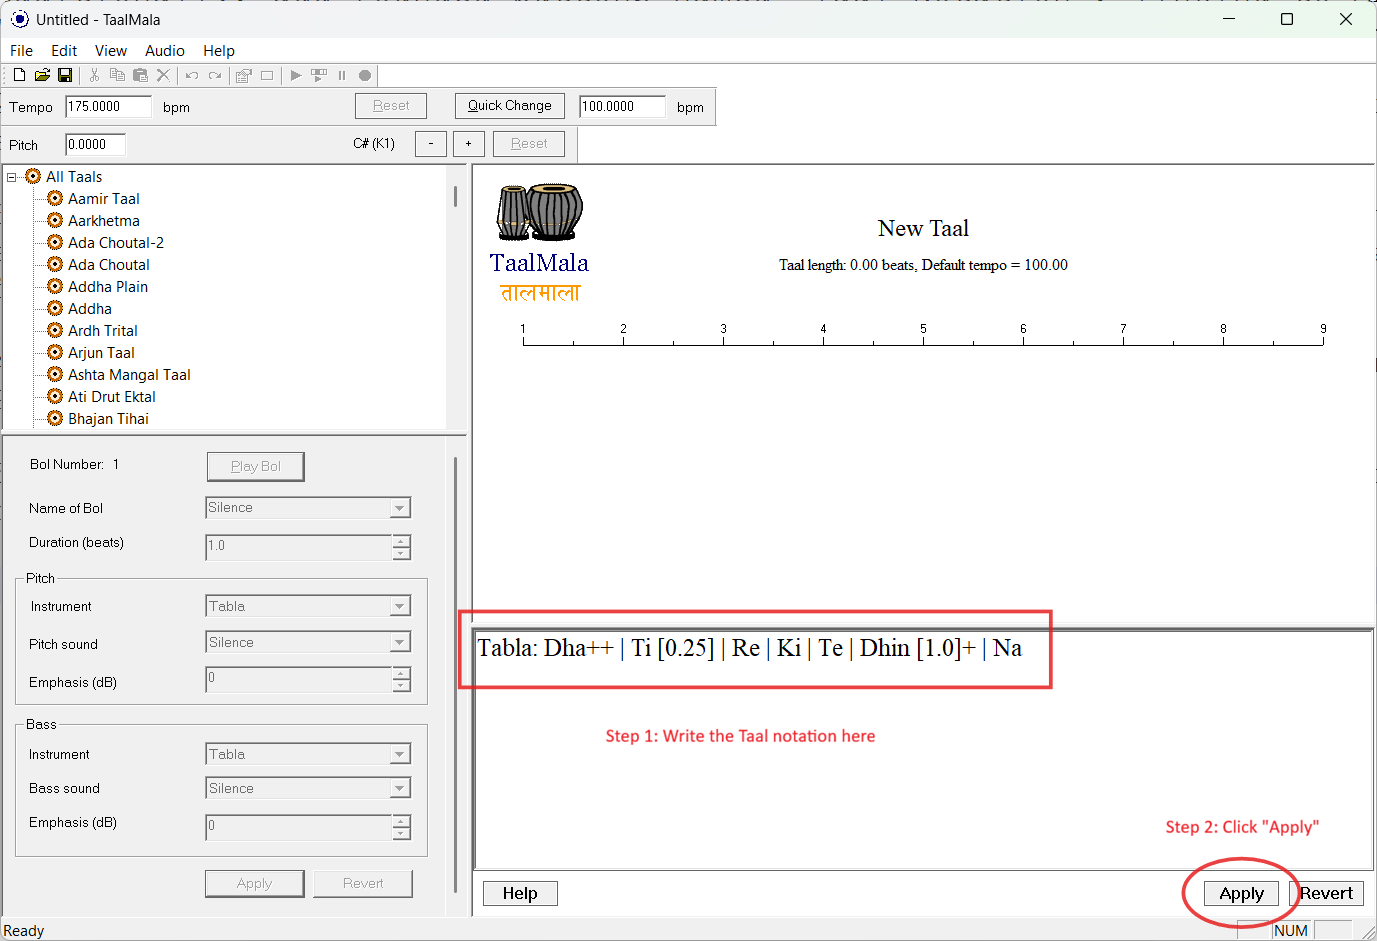Click the Help button below the notation box
This screenshot has width=1377, height=941.
tap(520, 894)
